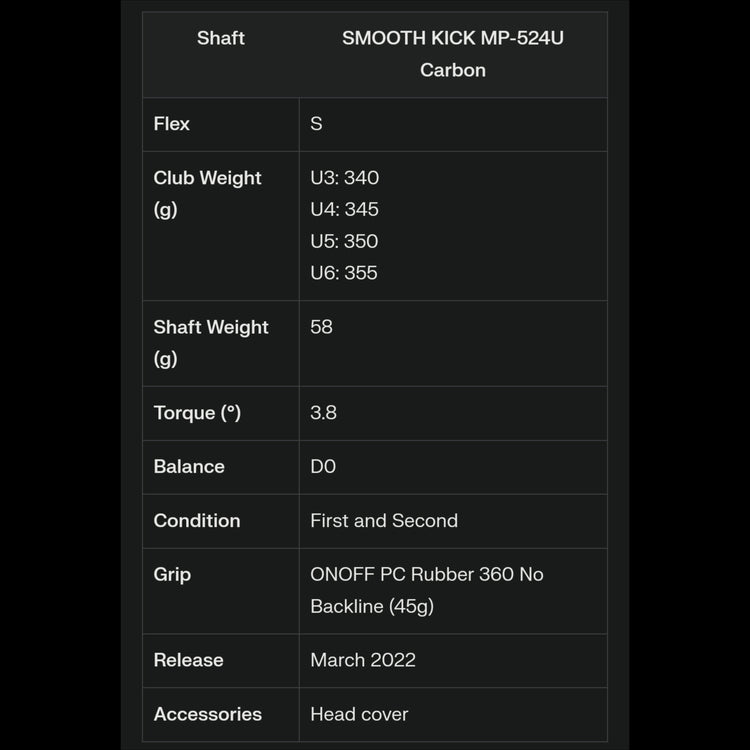
Task: Click the shaft weight value 58
Action: 321,327
